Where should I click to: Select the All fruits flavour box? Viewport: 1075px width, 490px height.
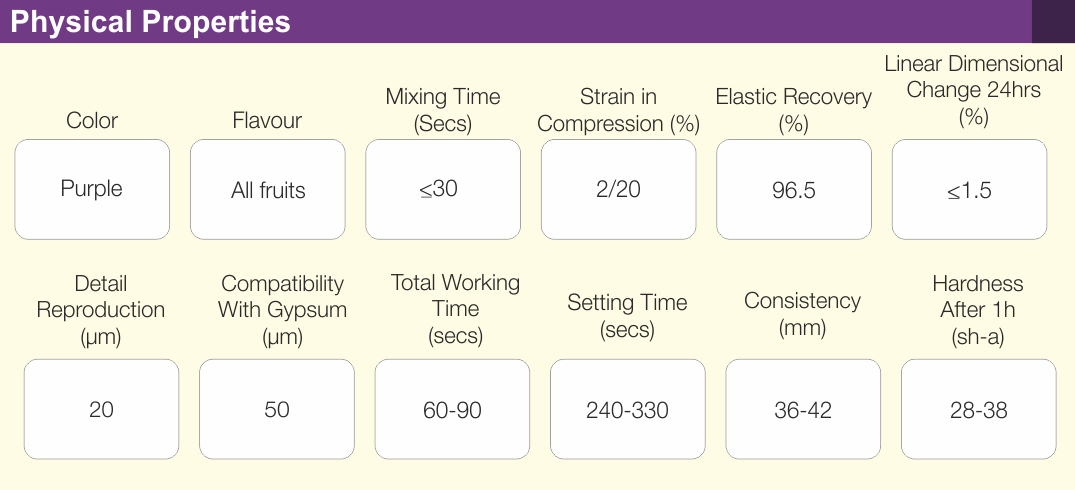(268, 189)
